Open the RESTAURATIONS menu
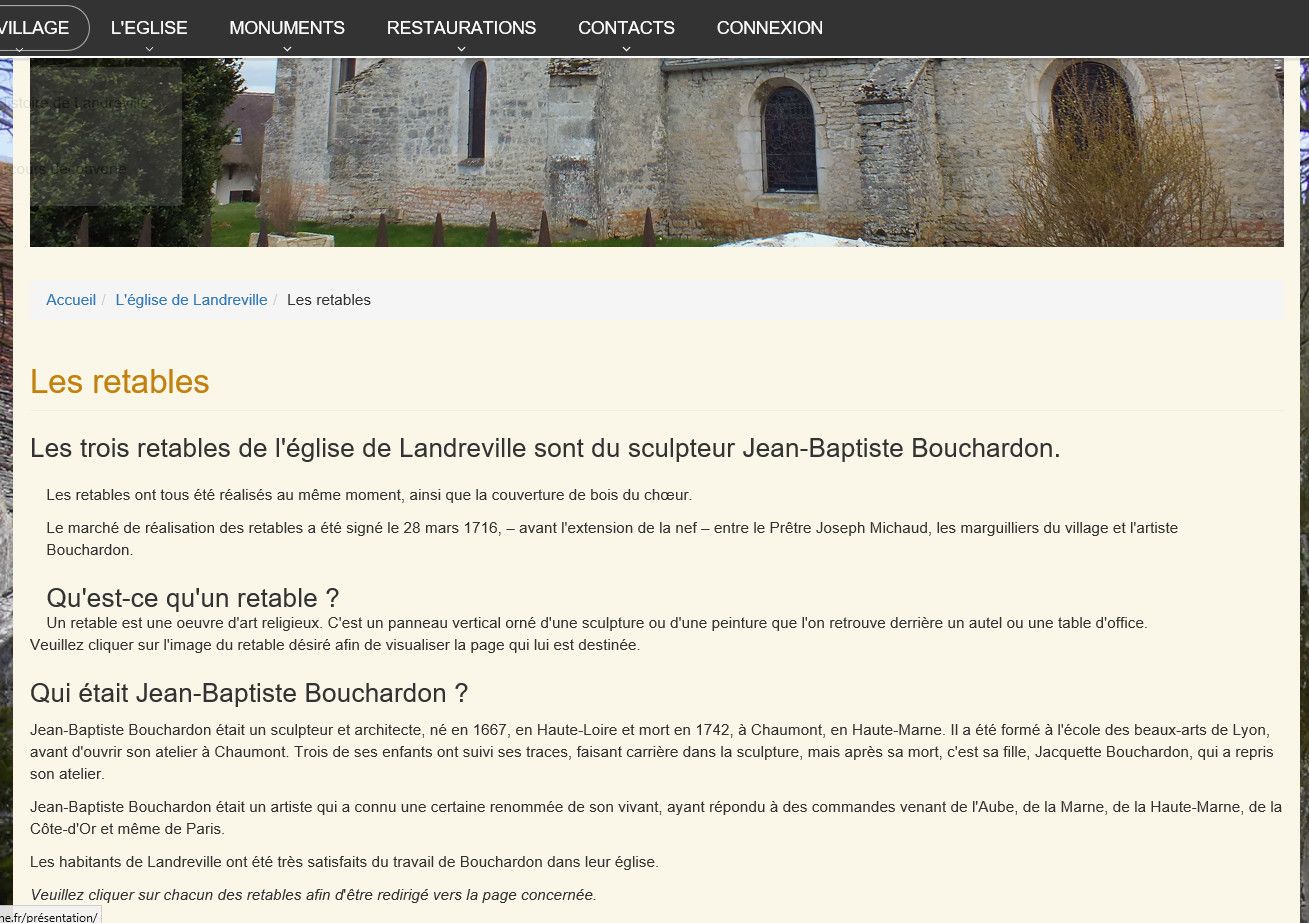 tap(461, 27)
